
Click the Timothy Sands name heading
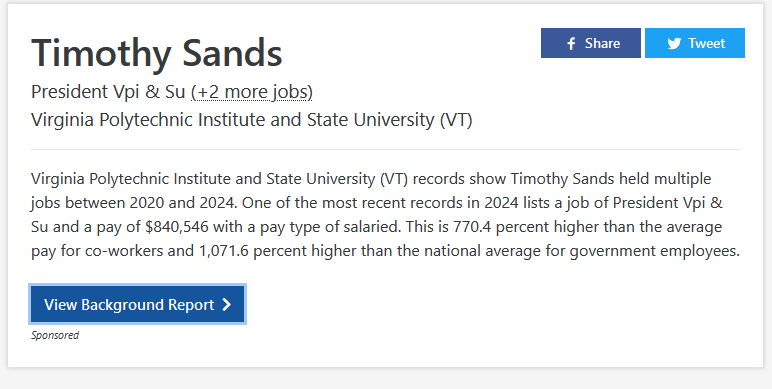[157, 53]
